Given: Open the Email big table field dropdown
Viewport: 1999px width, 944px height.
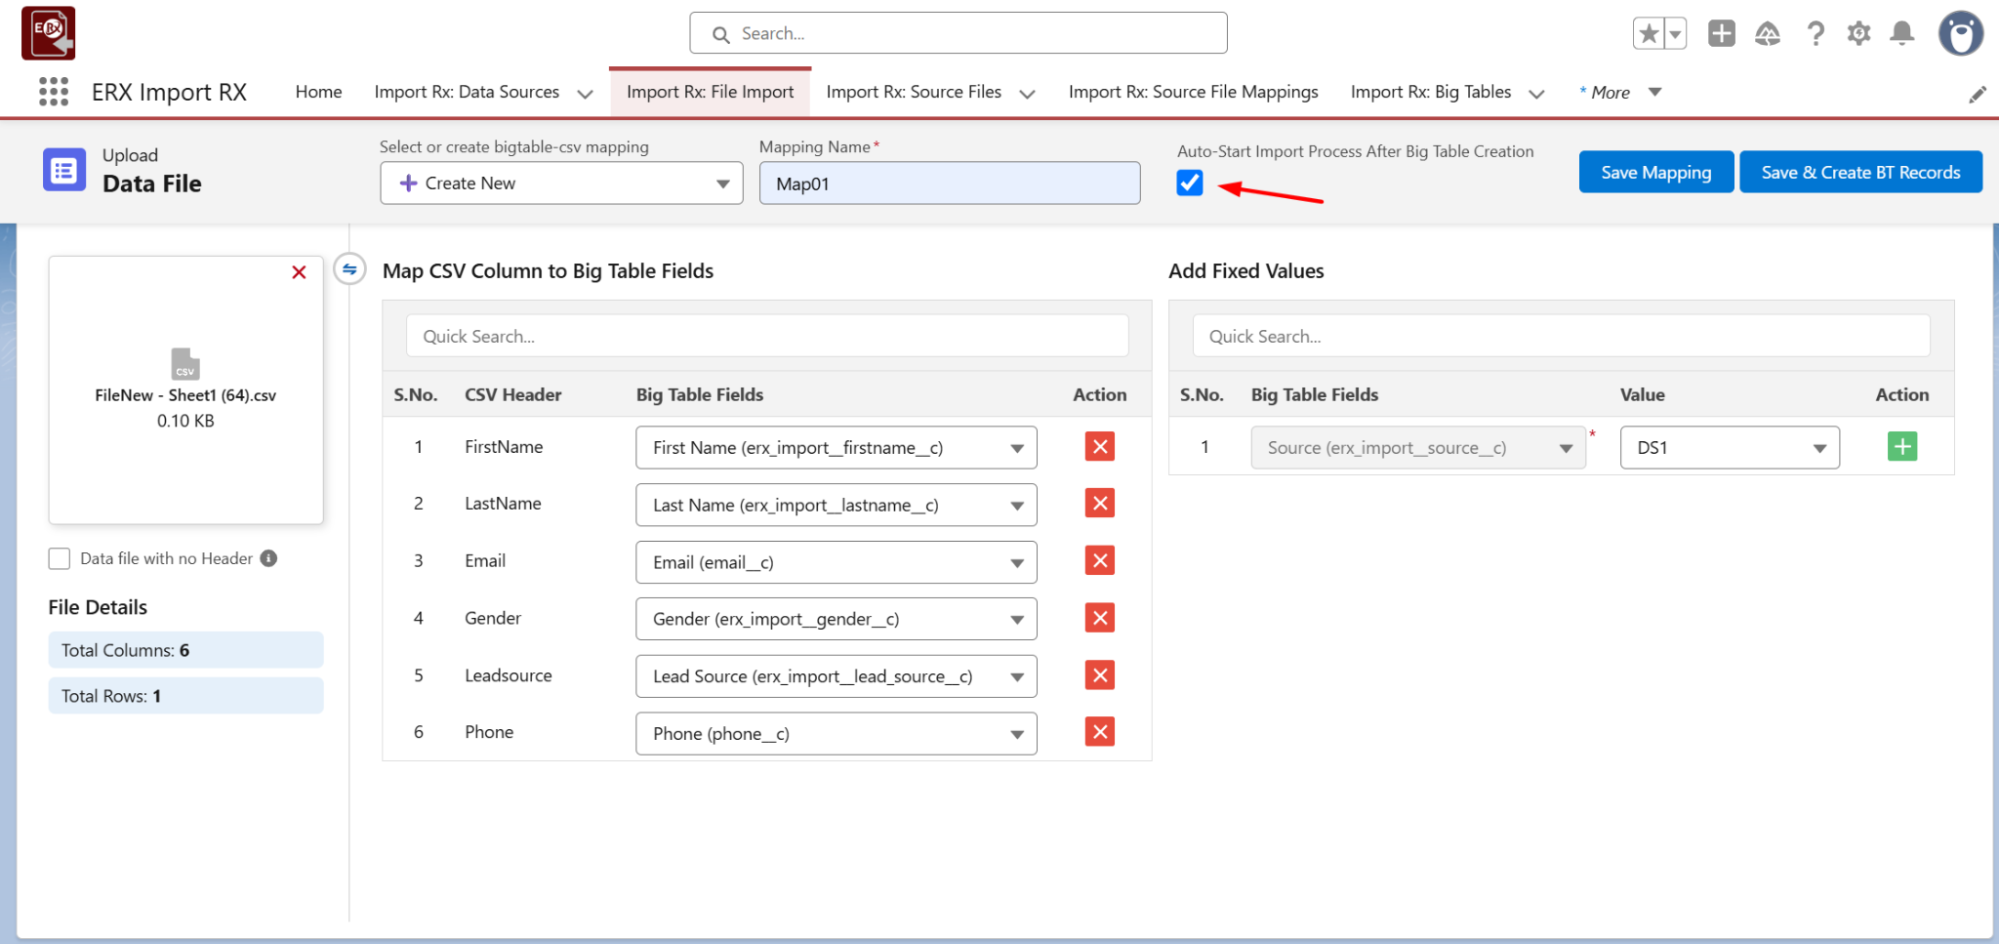Looking at the screenshot, I should click(835, 562).
